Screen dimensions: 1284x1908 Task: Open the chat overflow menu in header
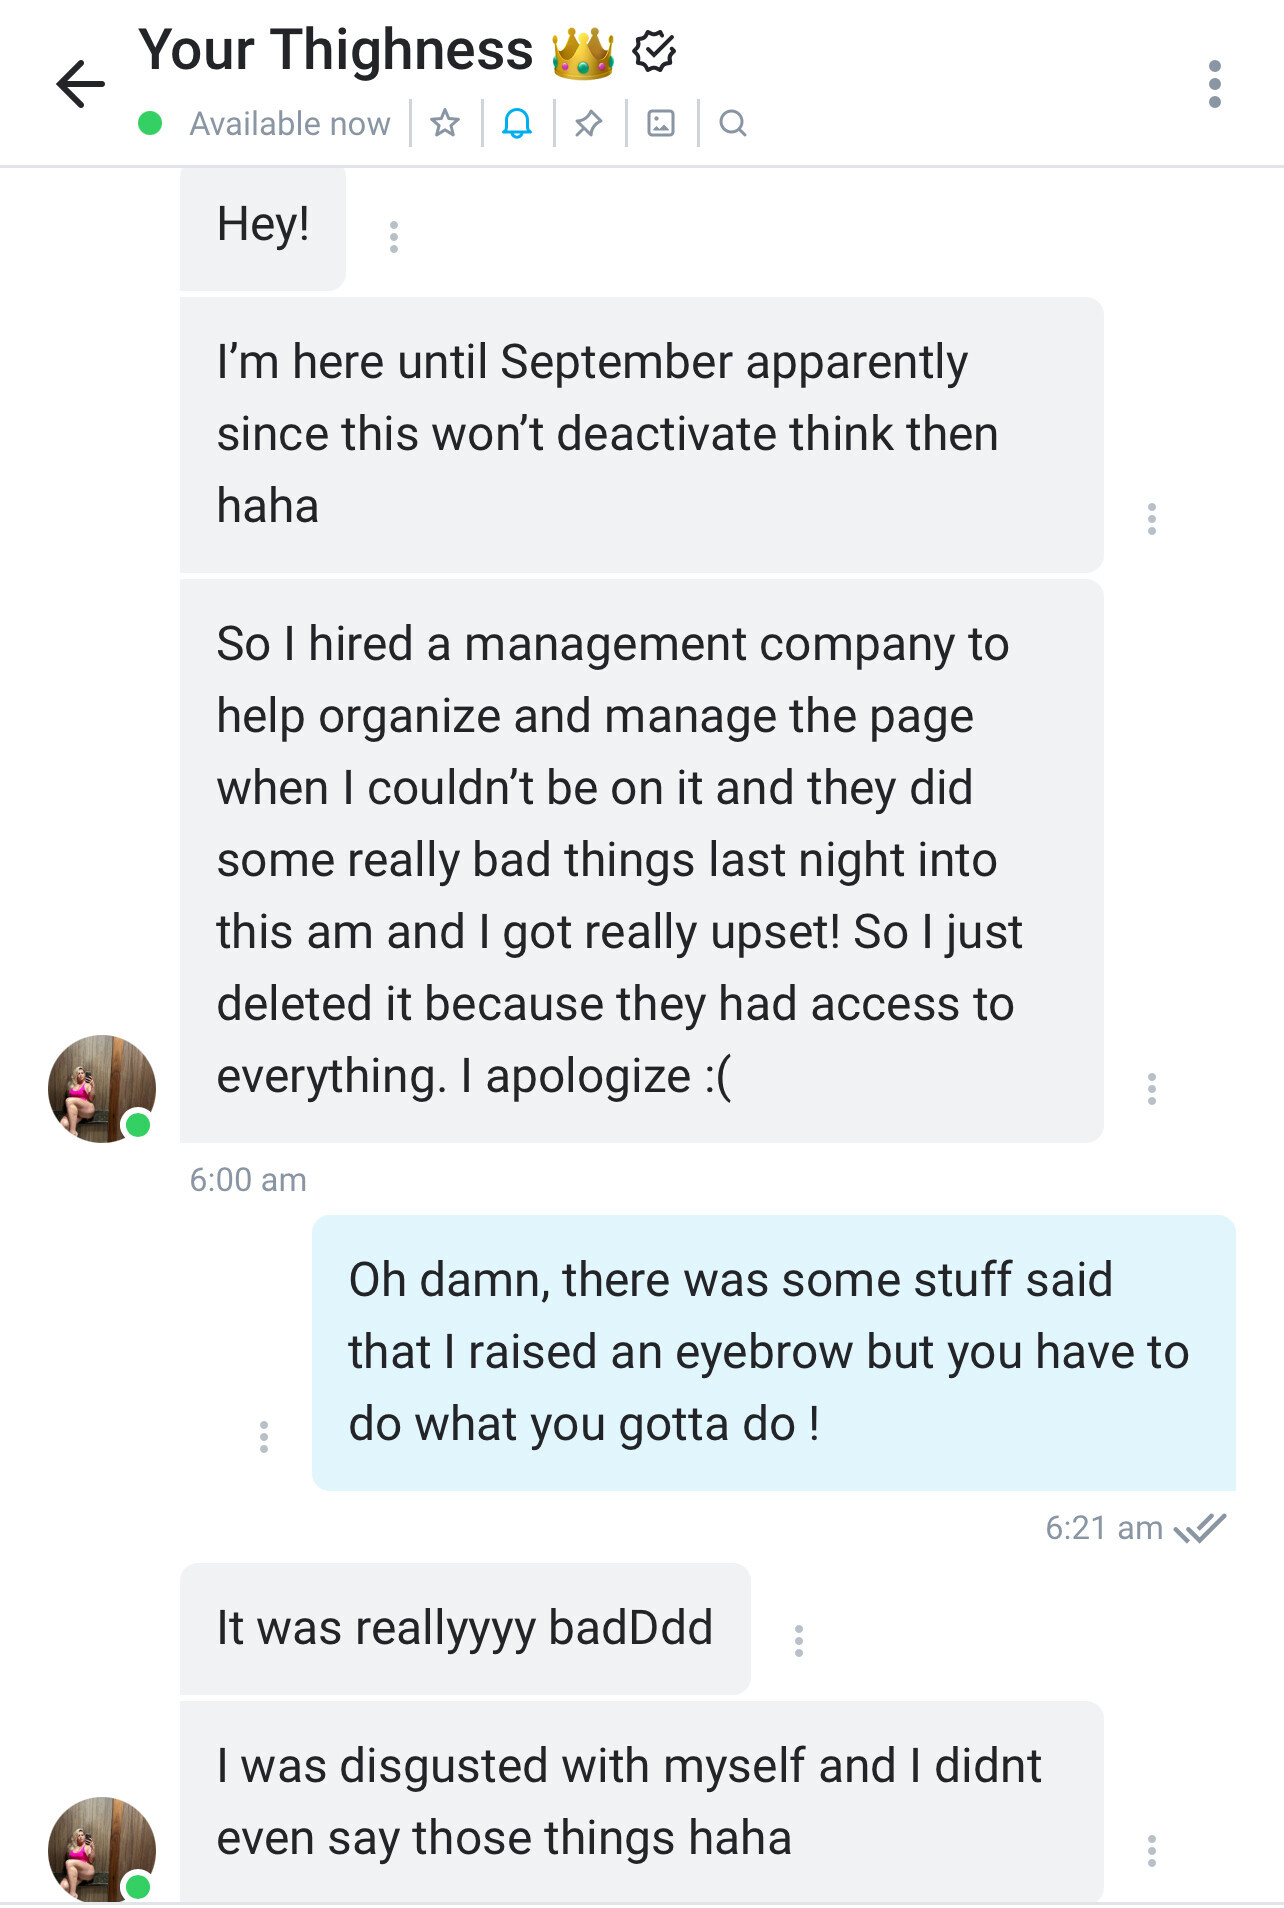1214,84
